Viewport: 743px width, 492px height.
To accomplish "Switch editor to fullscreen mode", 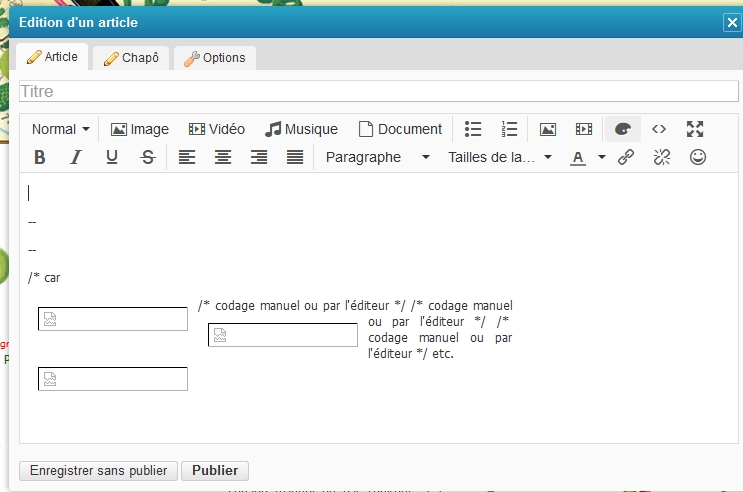I will [x=695, y=129].
